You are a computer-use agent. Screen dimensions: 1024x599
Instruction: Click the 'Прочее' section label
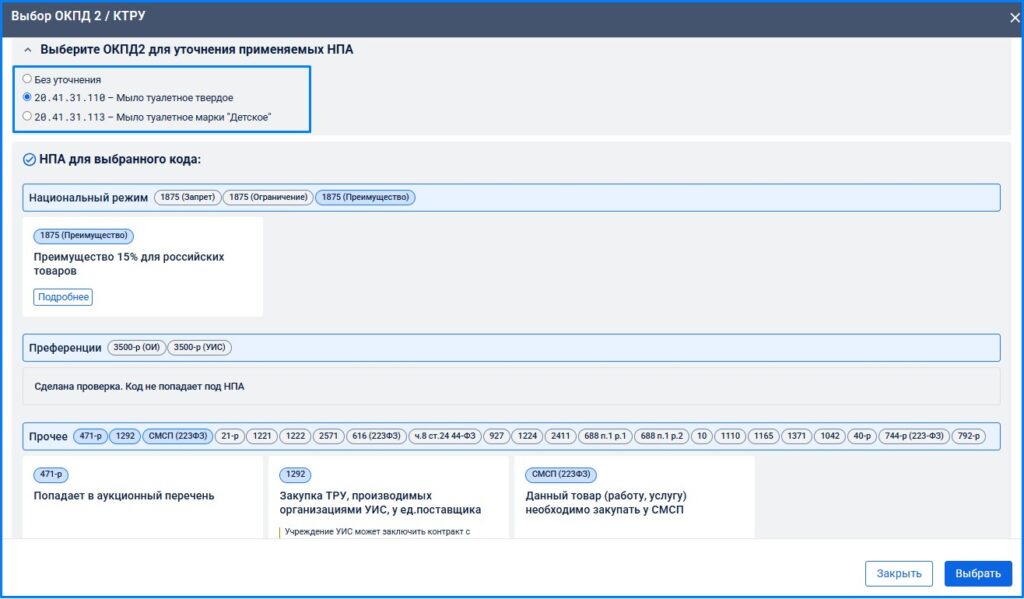pyautogui.click(x=48, y=436)
